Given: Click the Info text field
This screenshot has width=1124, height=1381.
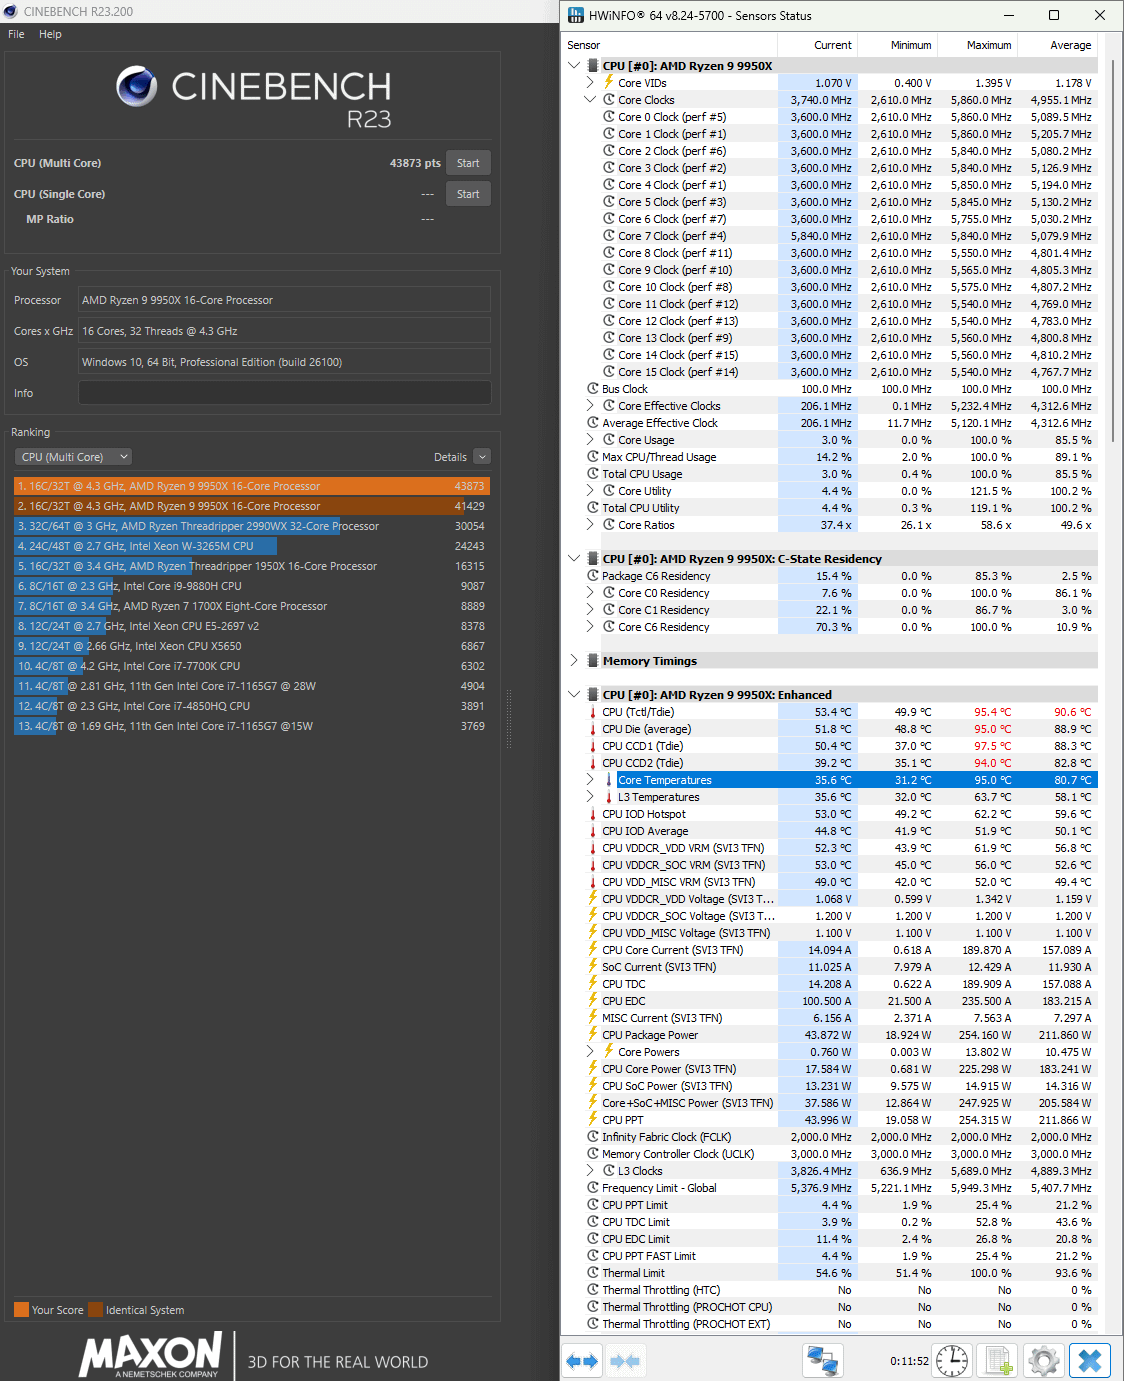Looking at the screenshot, I should pos(285,393).
